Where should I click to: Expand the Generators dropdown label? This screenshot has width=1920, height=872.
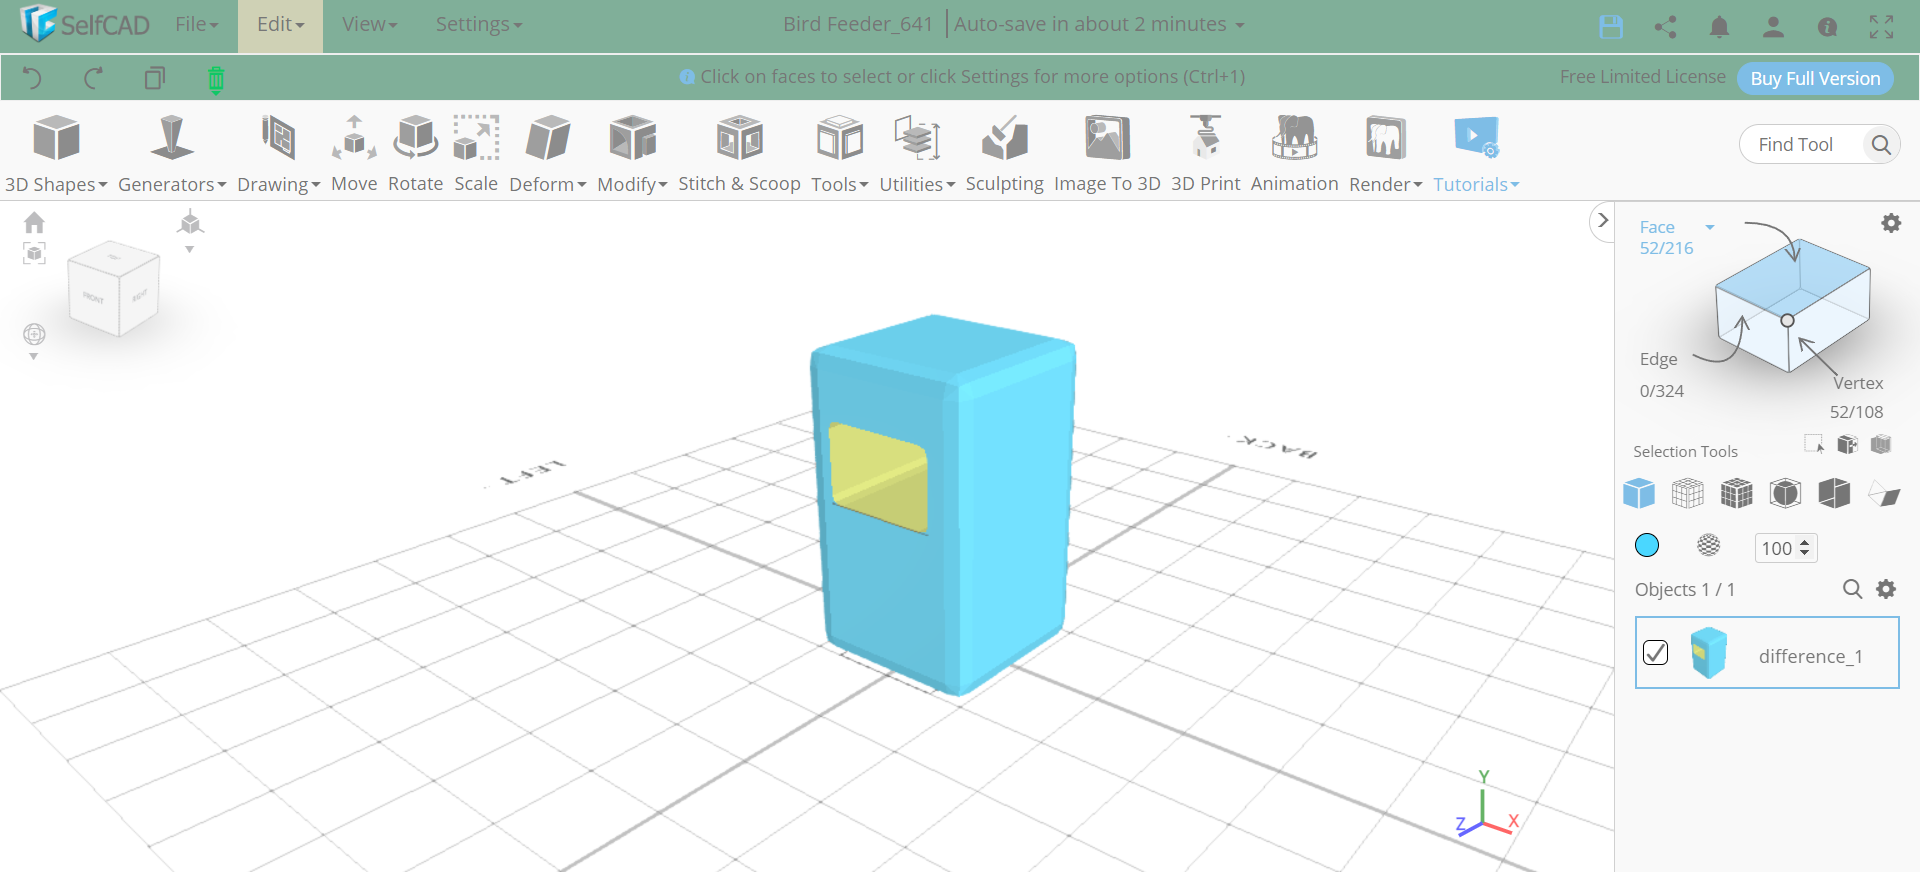click(x=172, y=185)
